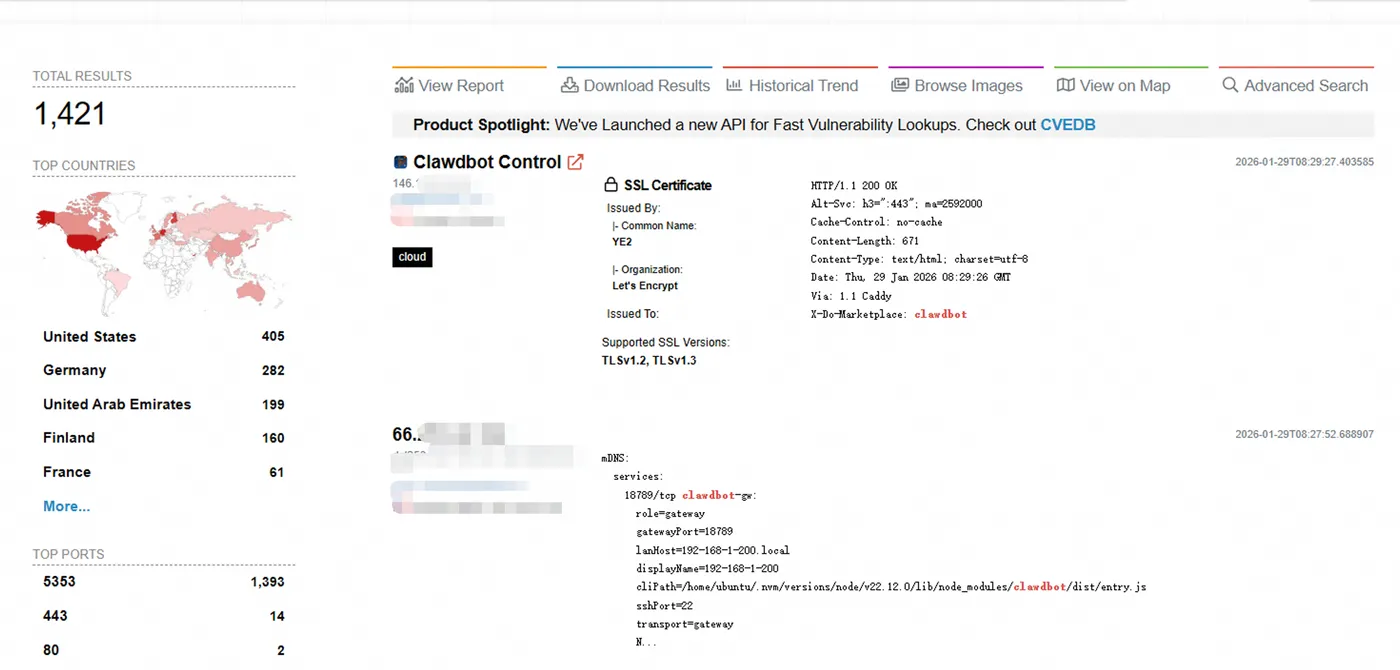Switch to Historical Trend tab
This screenshot has width=1400, height=670.
(792, 85)
